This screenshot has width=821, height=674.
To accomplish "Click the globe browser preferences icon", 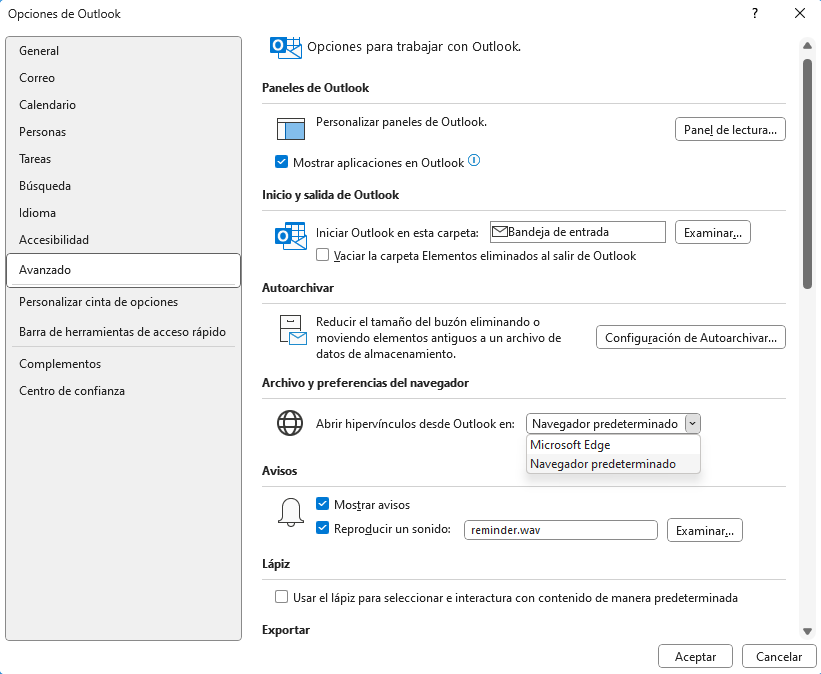I will (290, 423).
